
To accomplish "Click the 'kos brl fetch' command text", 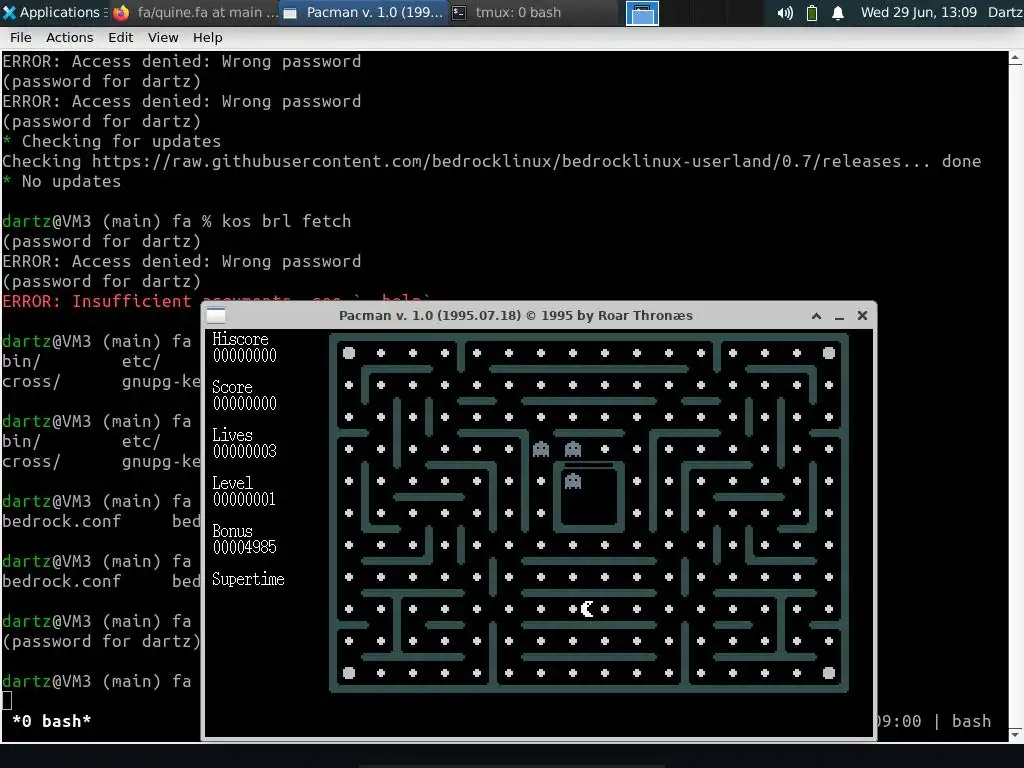I will 286,221.
